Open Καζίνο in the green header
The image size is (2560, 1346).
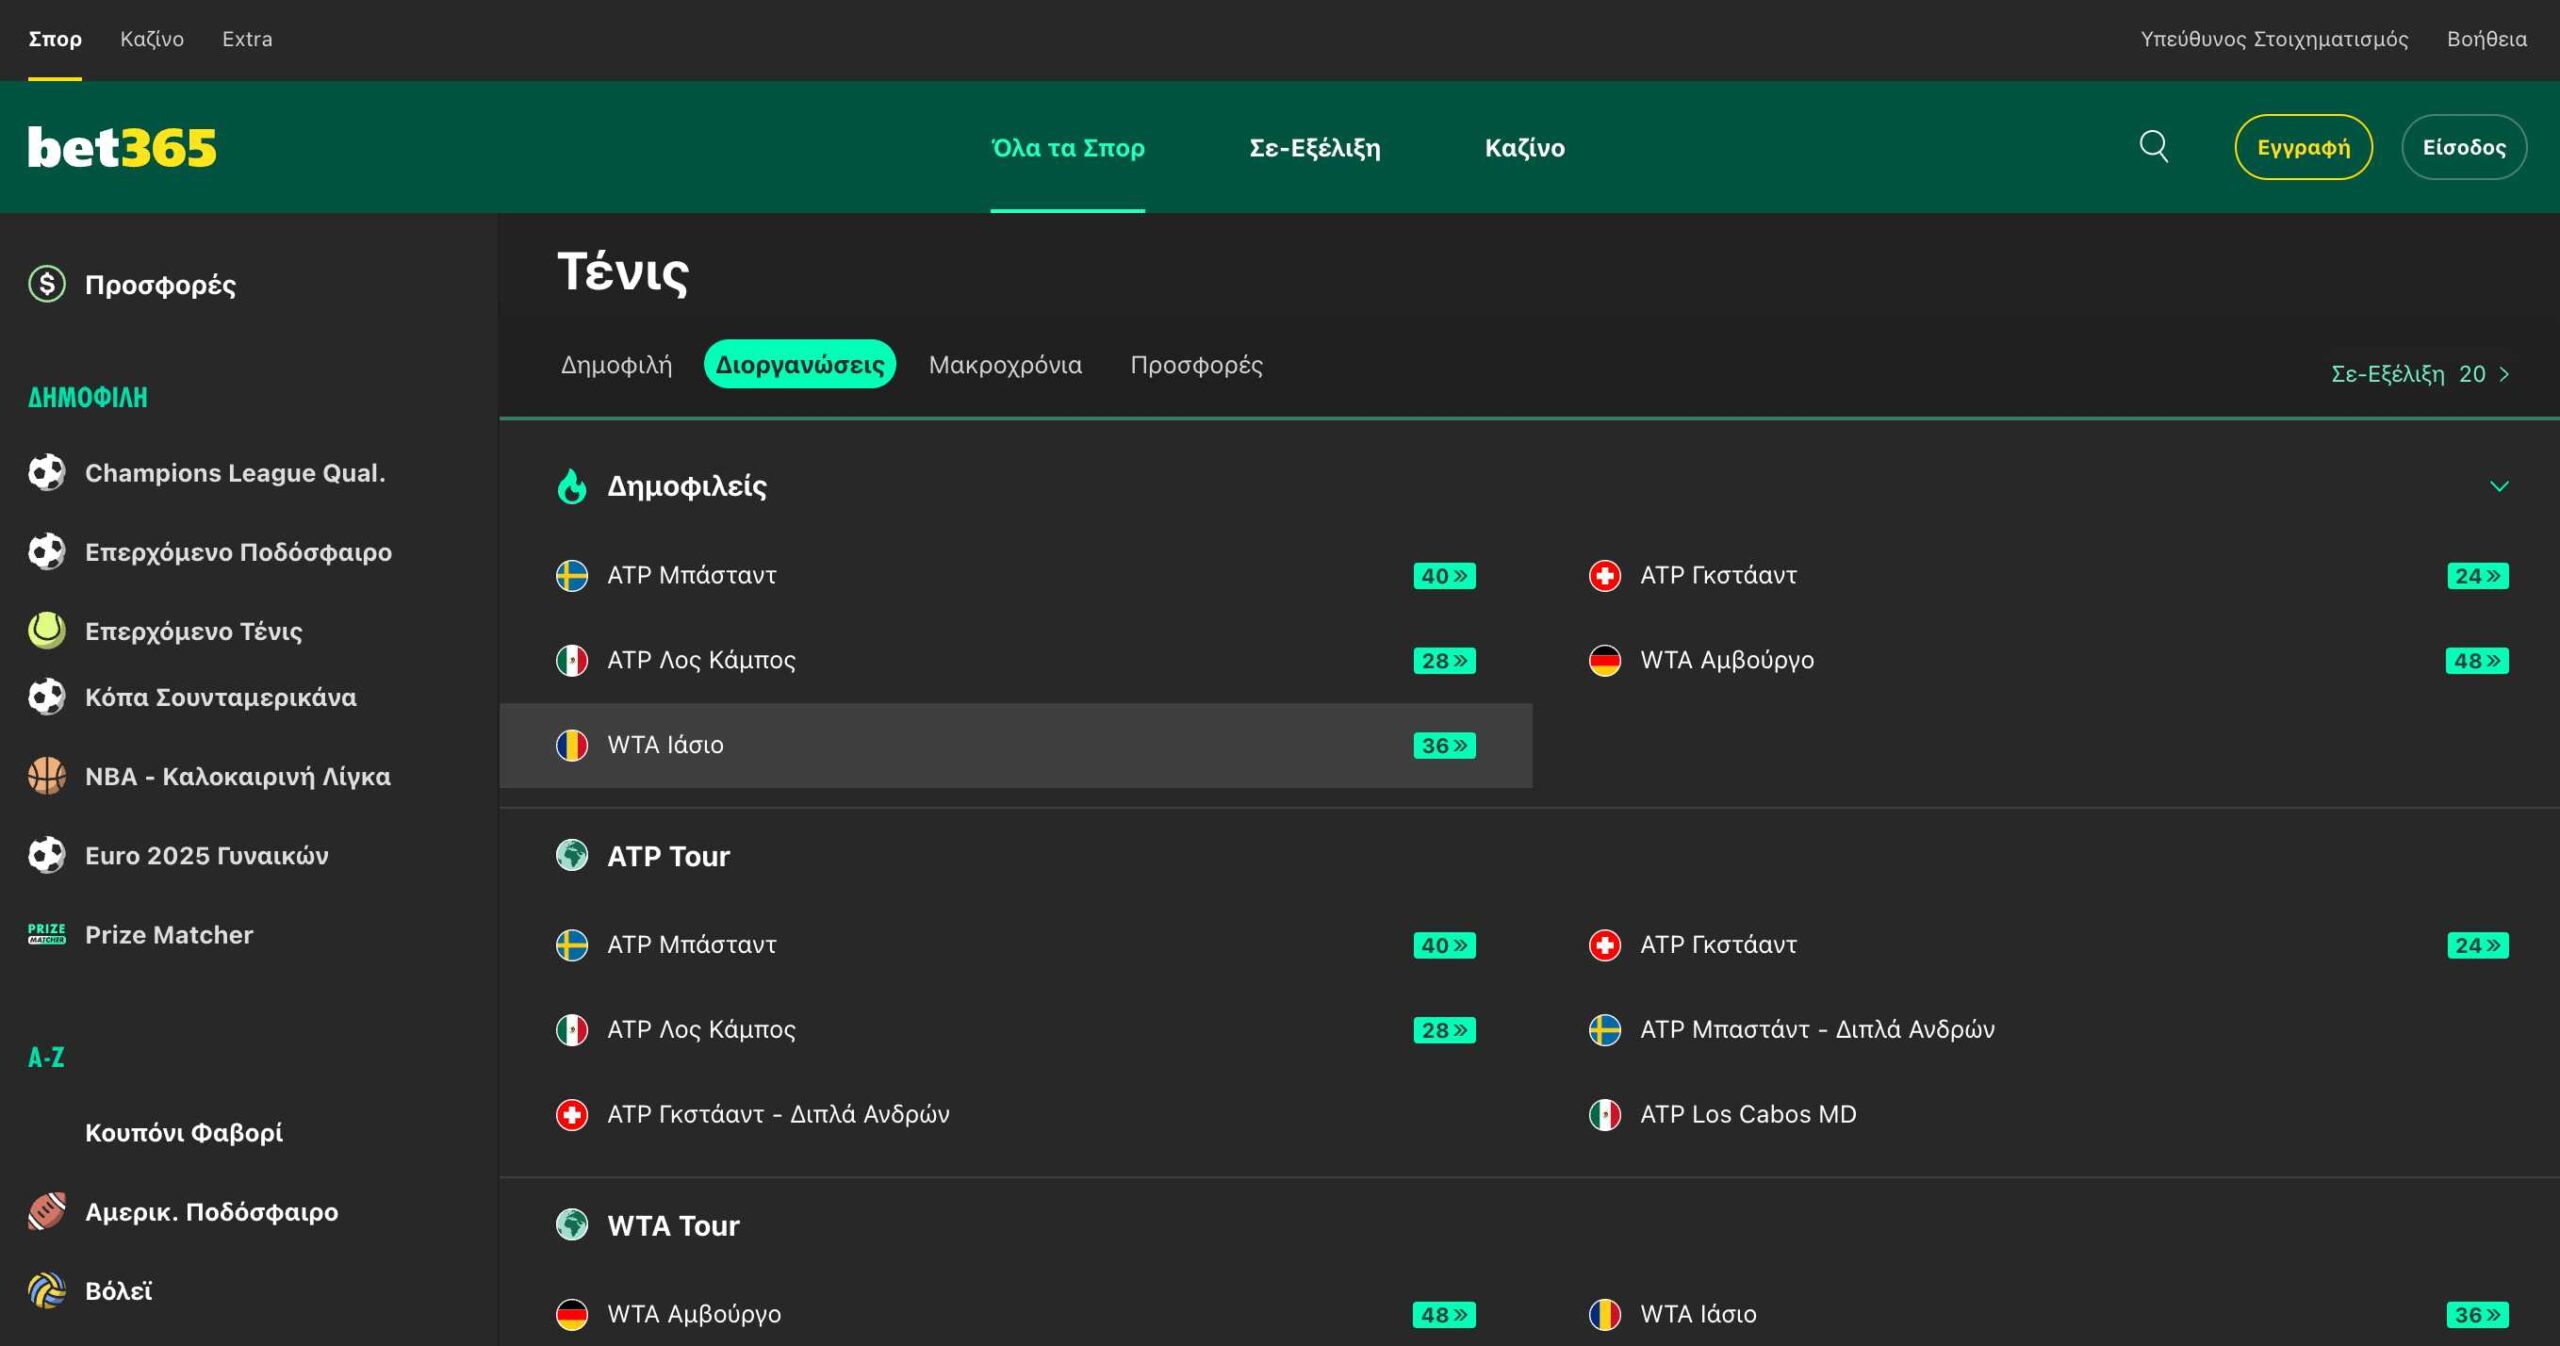point(1525,148)
